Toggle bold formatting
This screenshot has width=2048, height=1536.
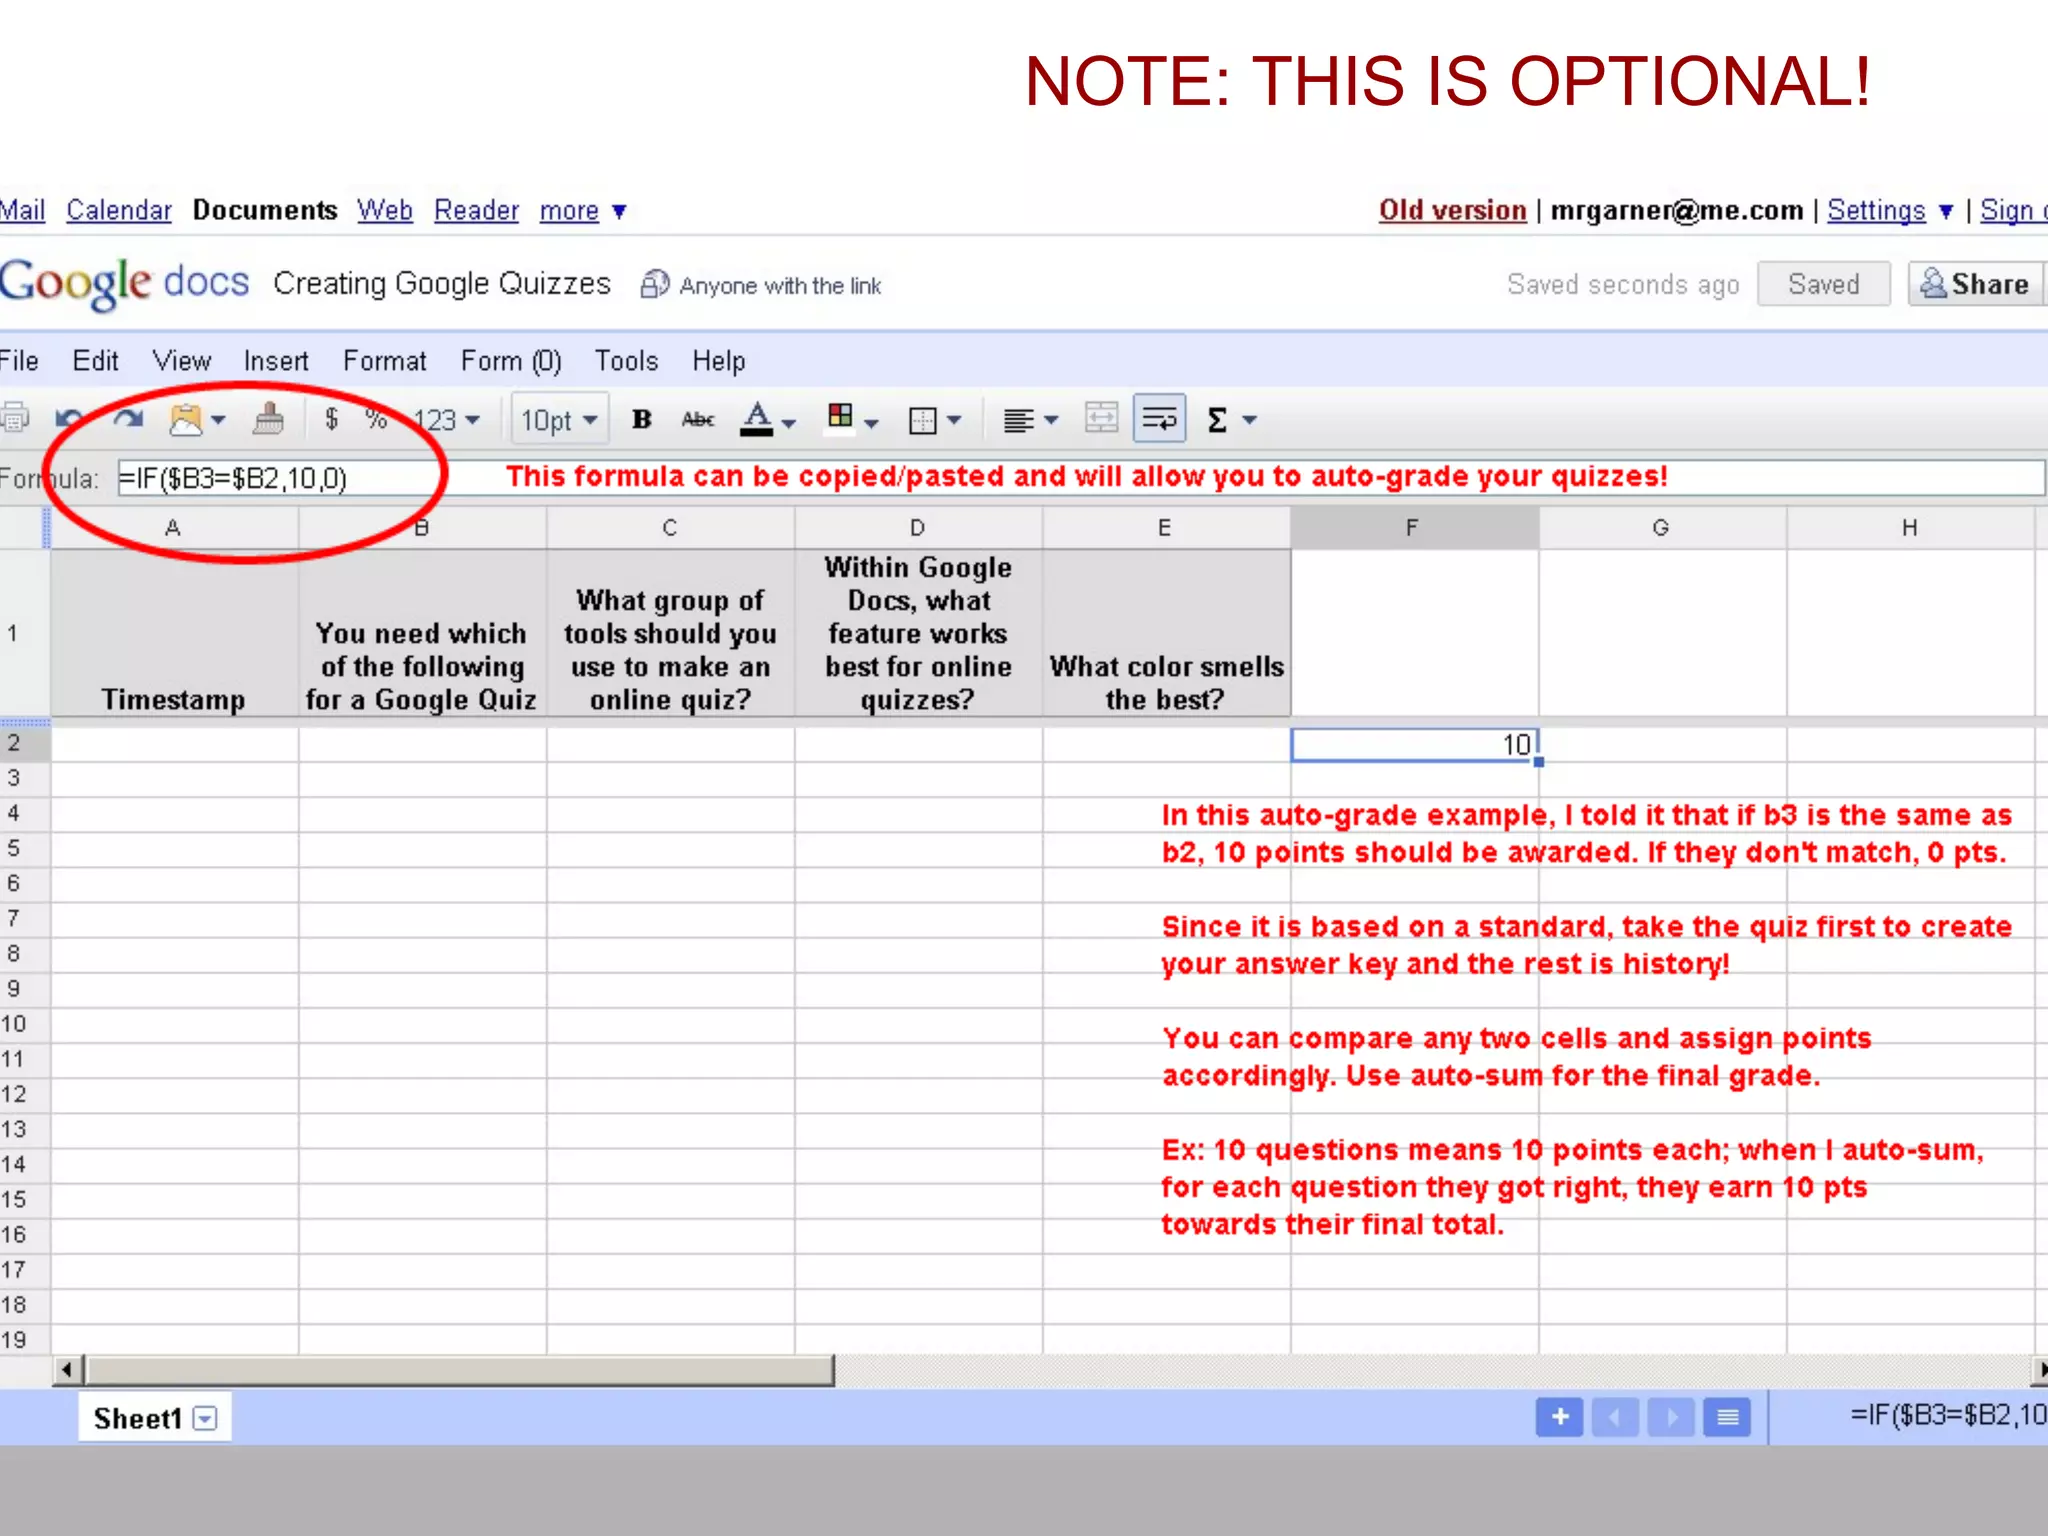641,419
